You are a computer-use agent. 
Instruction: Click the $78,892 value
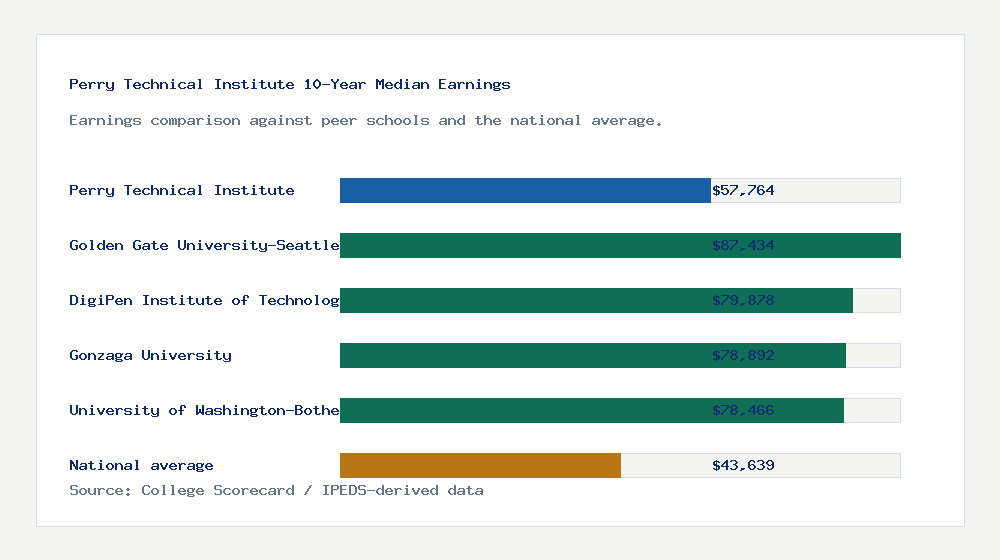click(743, 355)
